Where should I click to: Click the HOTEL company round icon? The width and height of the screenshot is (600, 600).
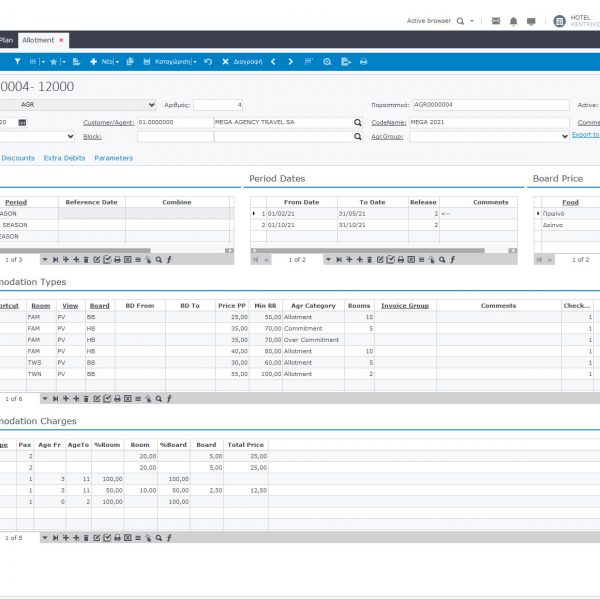tap(559, 21)
